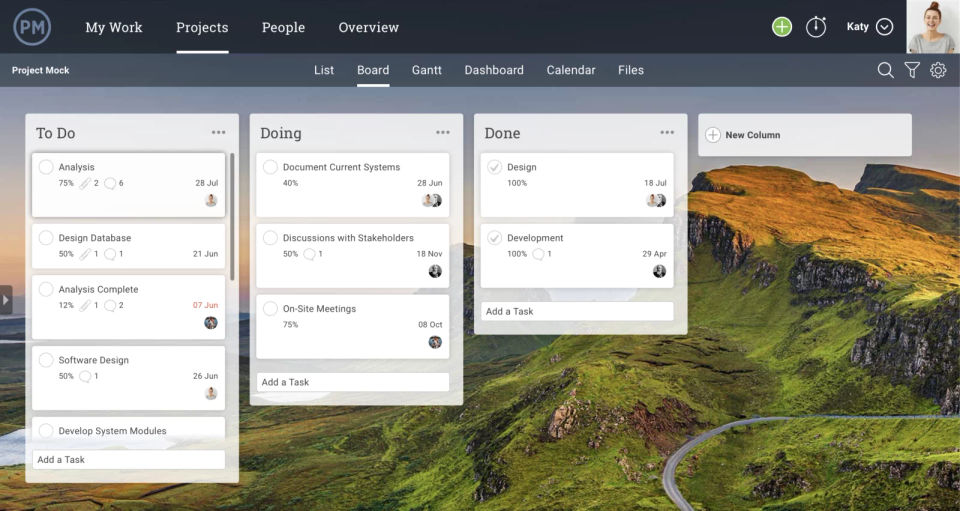Mark Analysis Complete task as done
Viewport: 960px width, 511px height.
pyautogui.click(x=46, y=289)
